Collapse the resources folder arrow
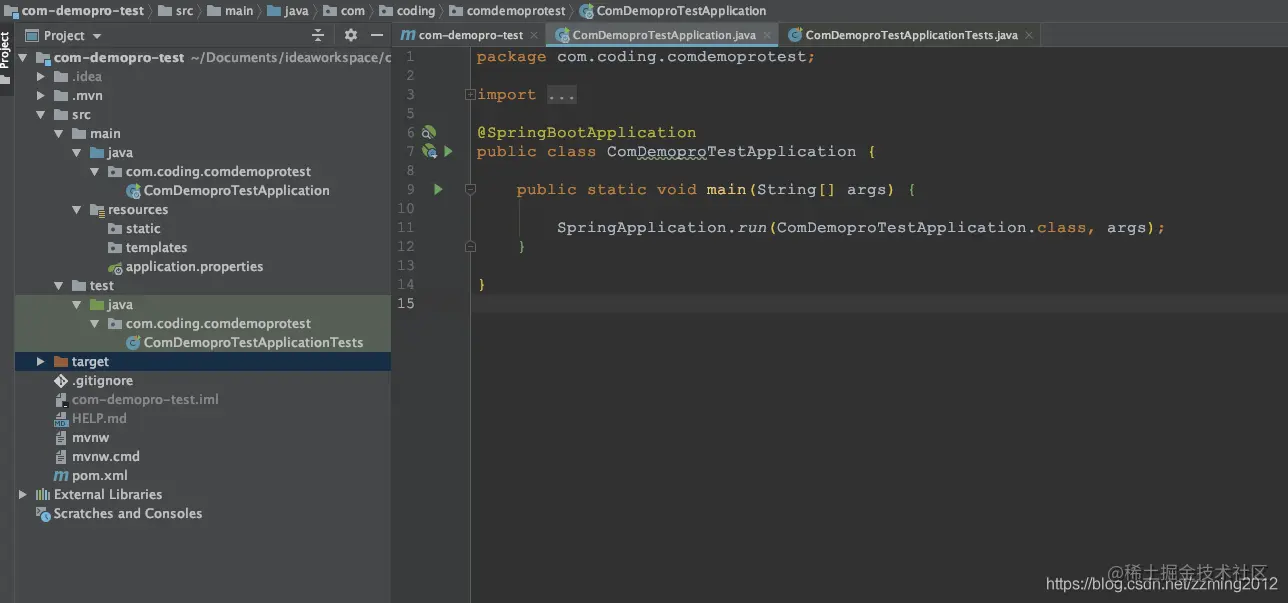This screenshot has height=603, width=1288. (x=77, y=210)
